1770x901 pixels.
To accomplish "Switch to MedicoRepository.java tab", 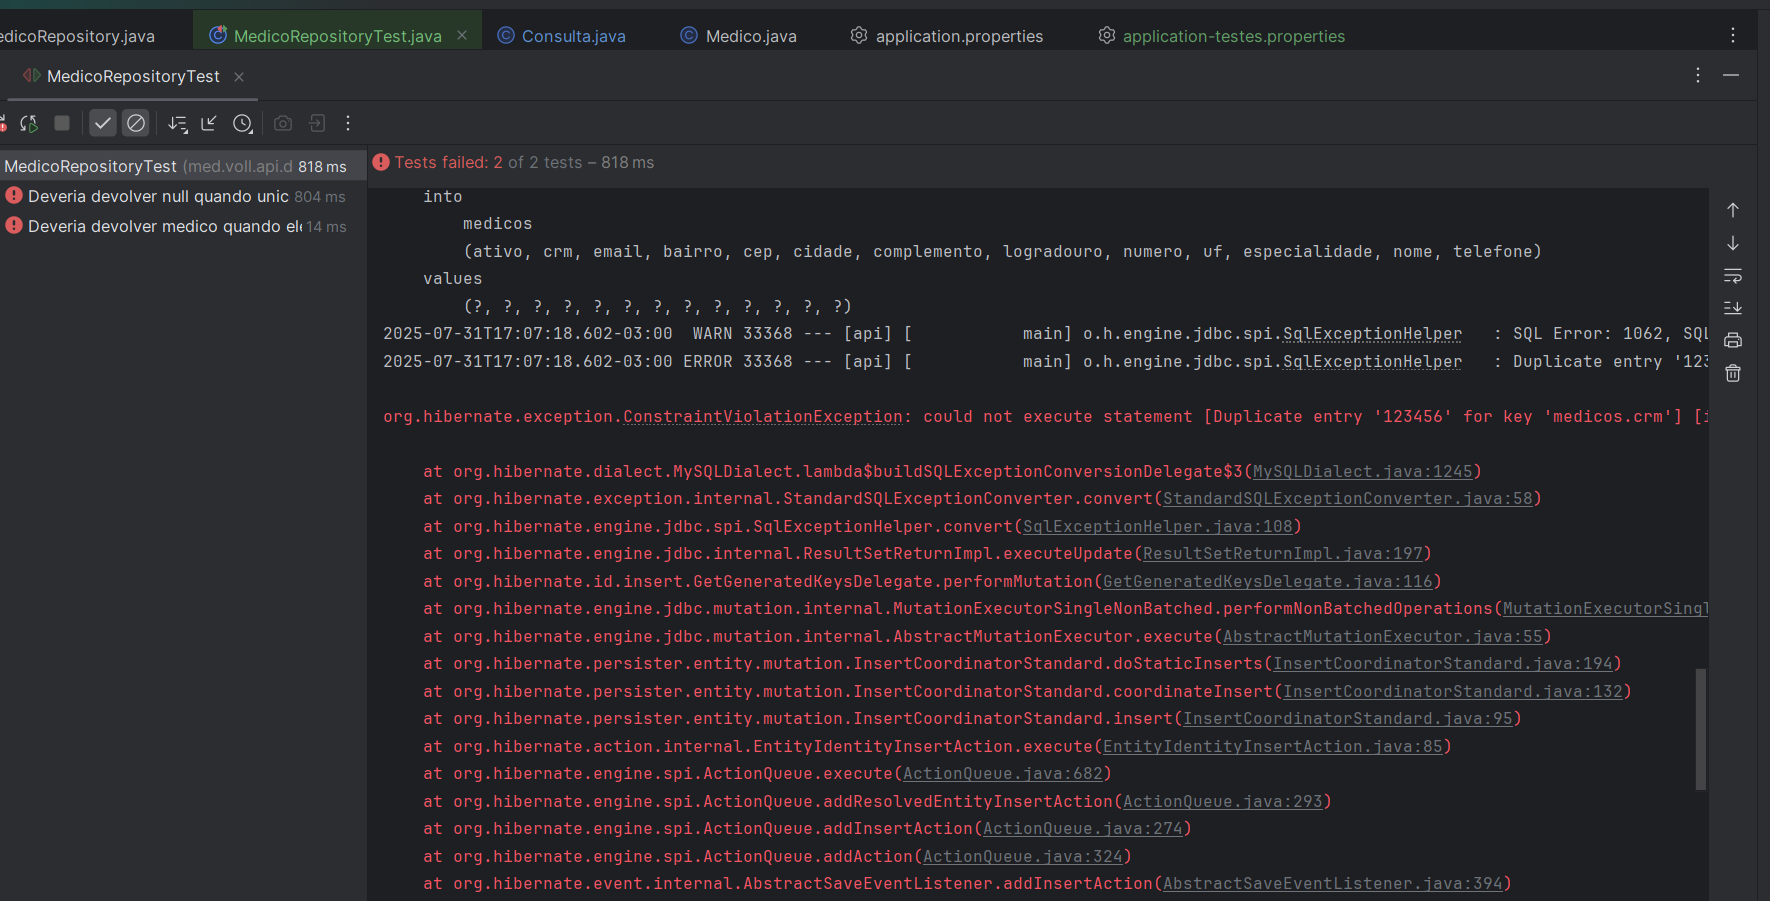I will (77, 36).
